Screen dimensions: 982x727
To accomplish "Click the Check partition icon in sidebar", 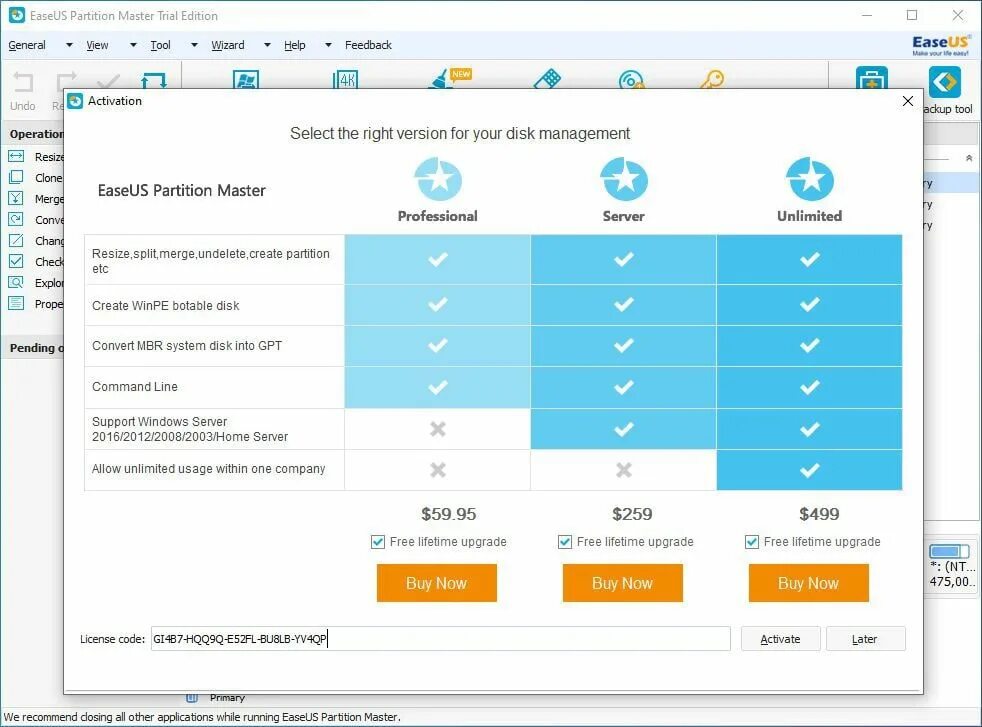I will coord(16,261).
